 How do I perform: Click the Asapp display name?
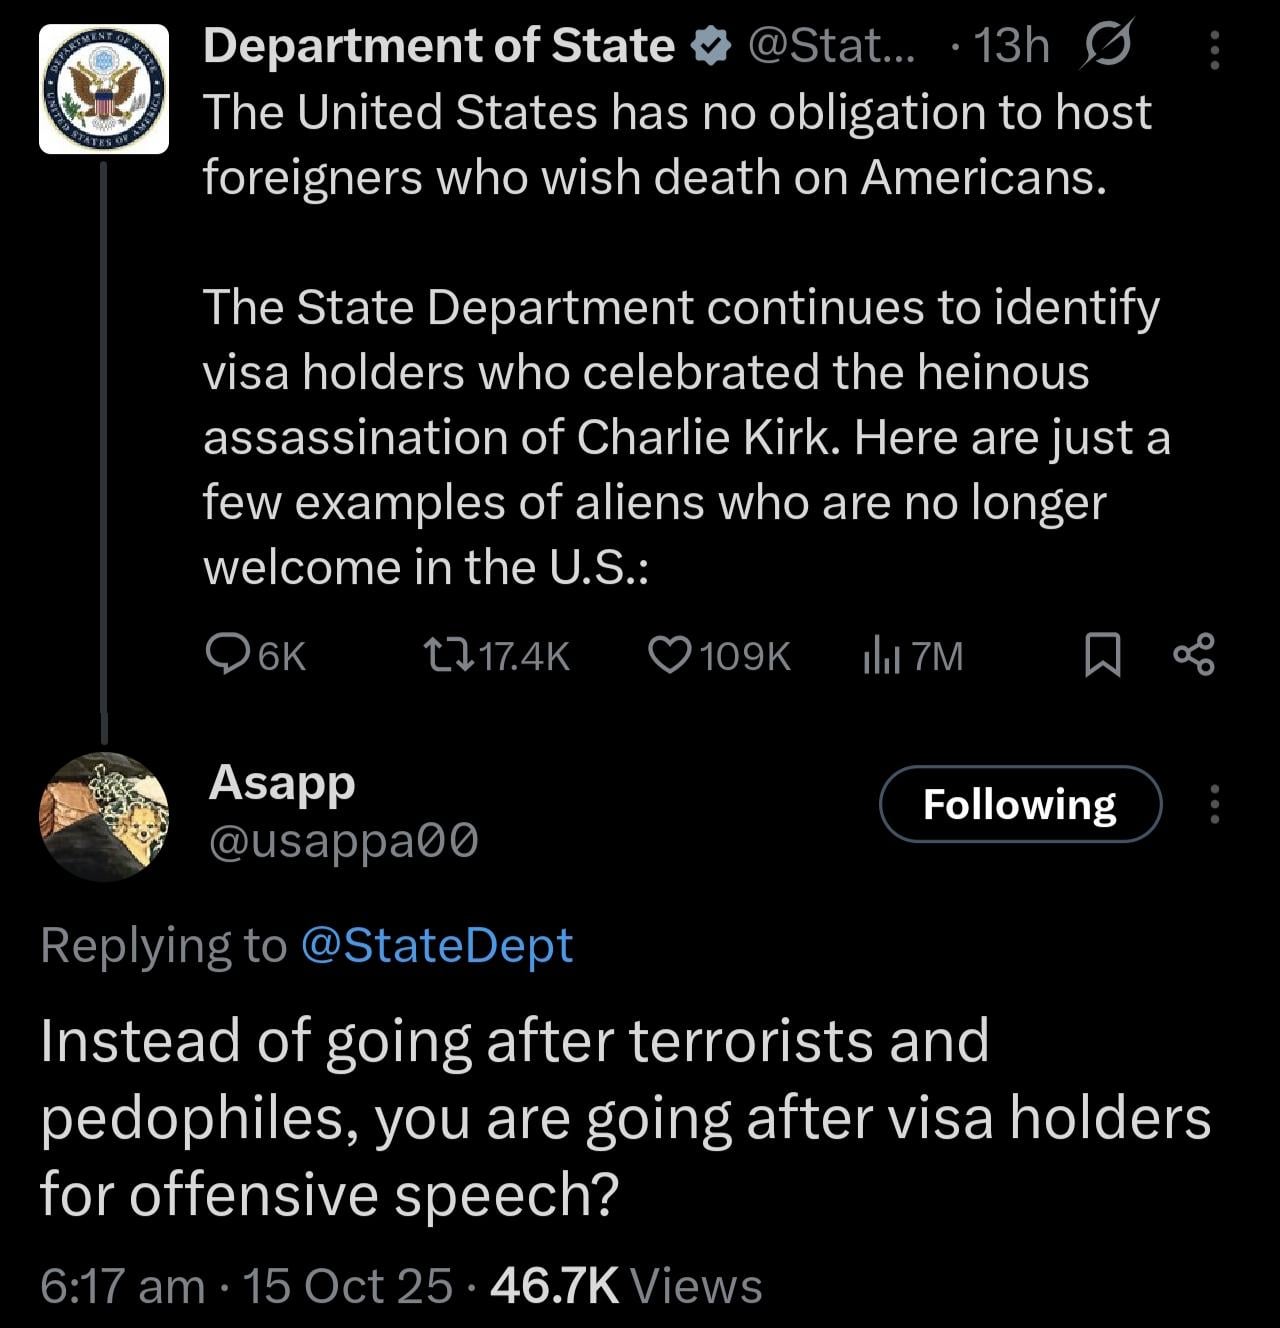pyautogui.click(x=282, y=782)
